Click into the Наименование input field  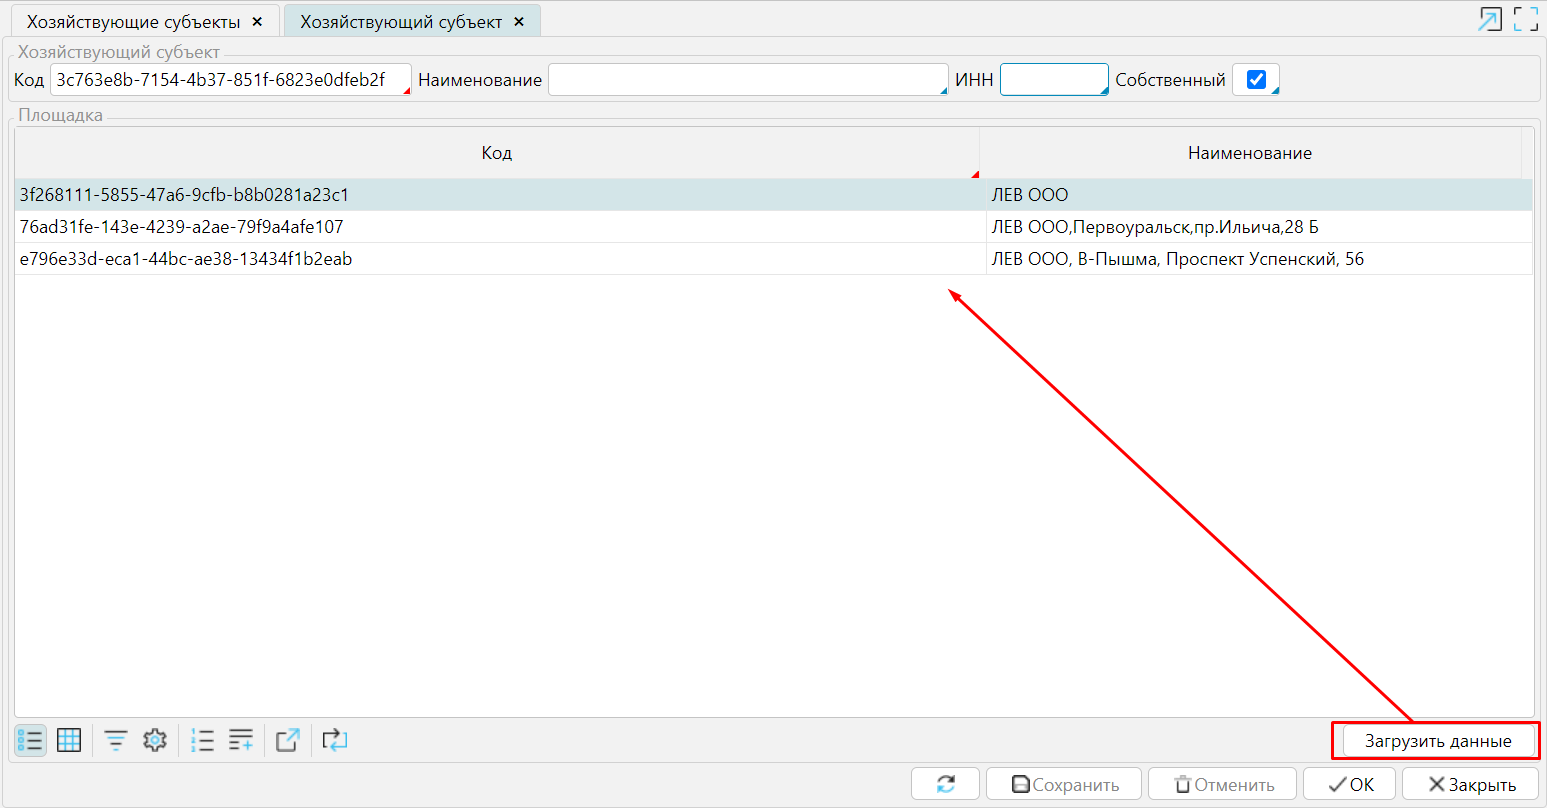pyautogui.click(x=746, y=80)
